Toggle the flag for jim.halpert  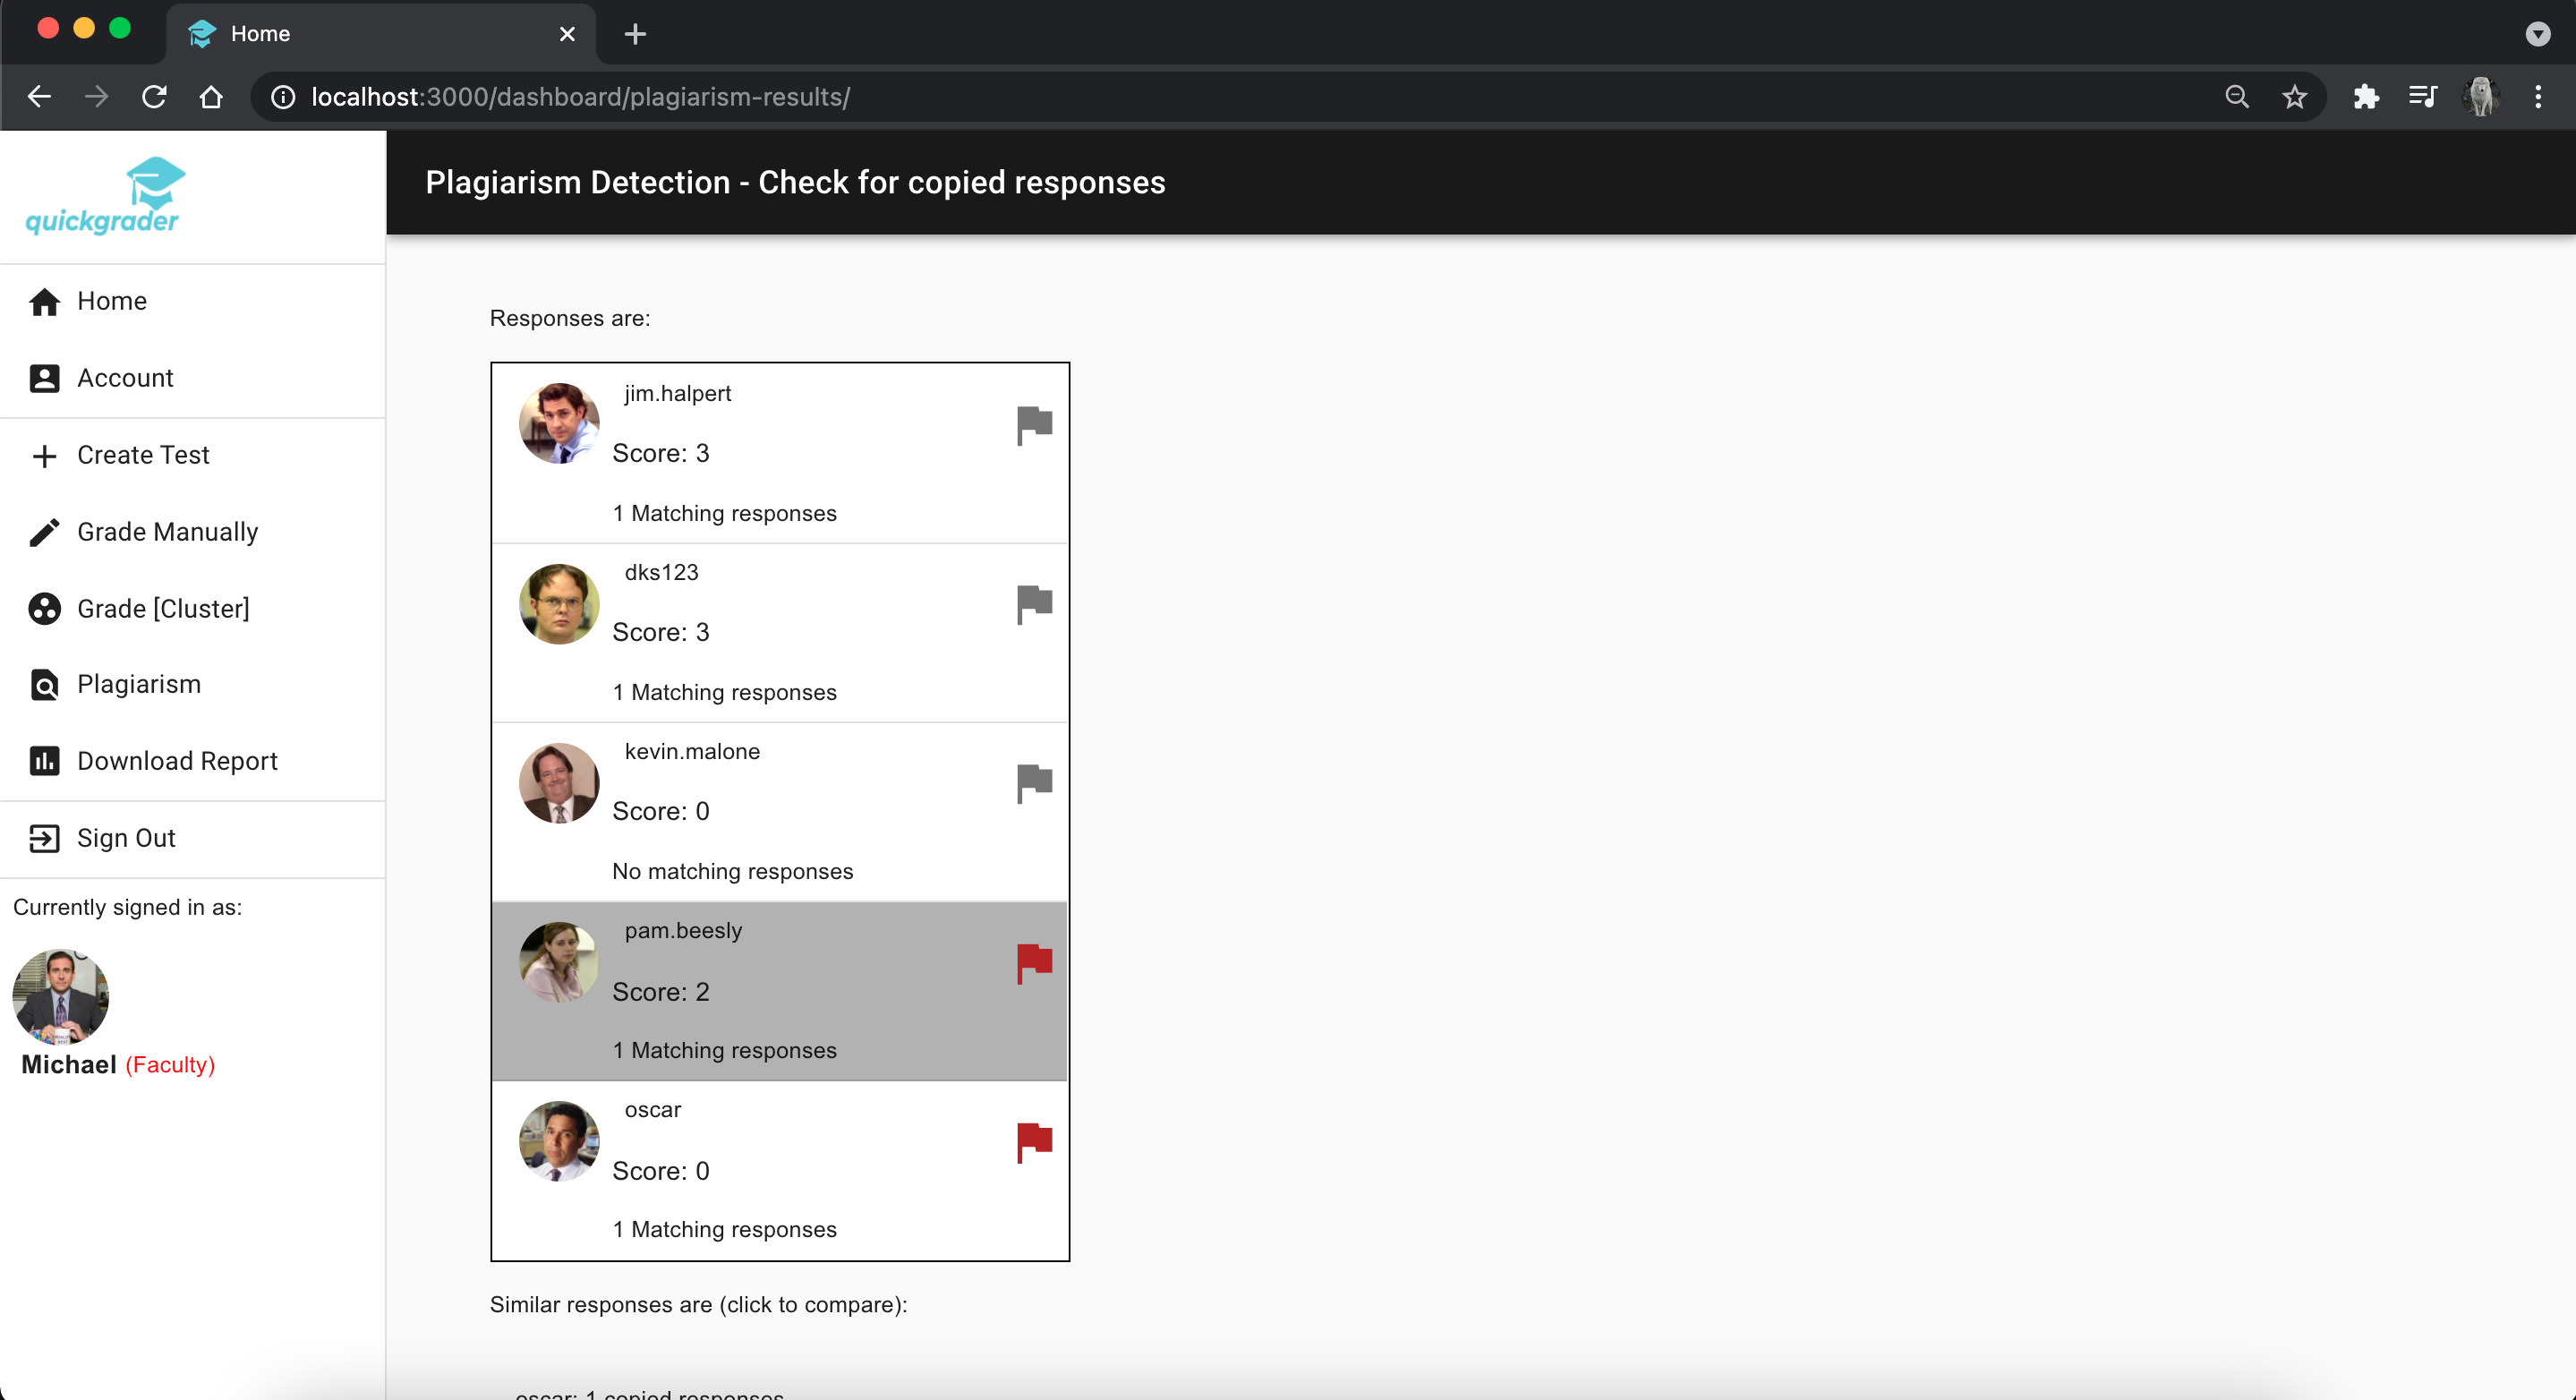(1034, 424)
